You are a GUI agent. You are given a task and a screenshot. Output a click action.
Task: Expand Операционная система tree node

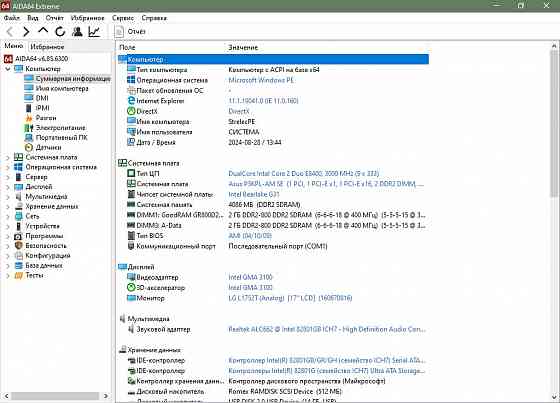pos(8,167)
